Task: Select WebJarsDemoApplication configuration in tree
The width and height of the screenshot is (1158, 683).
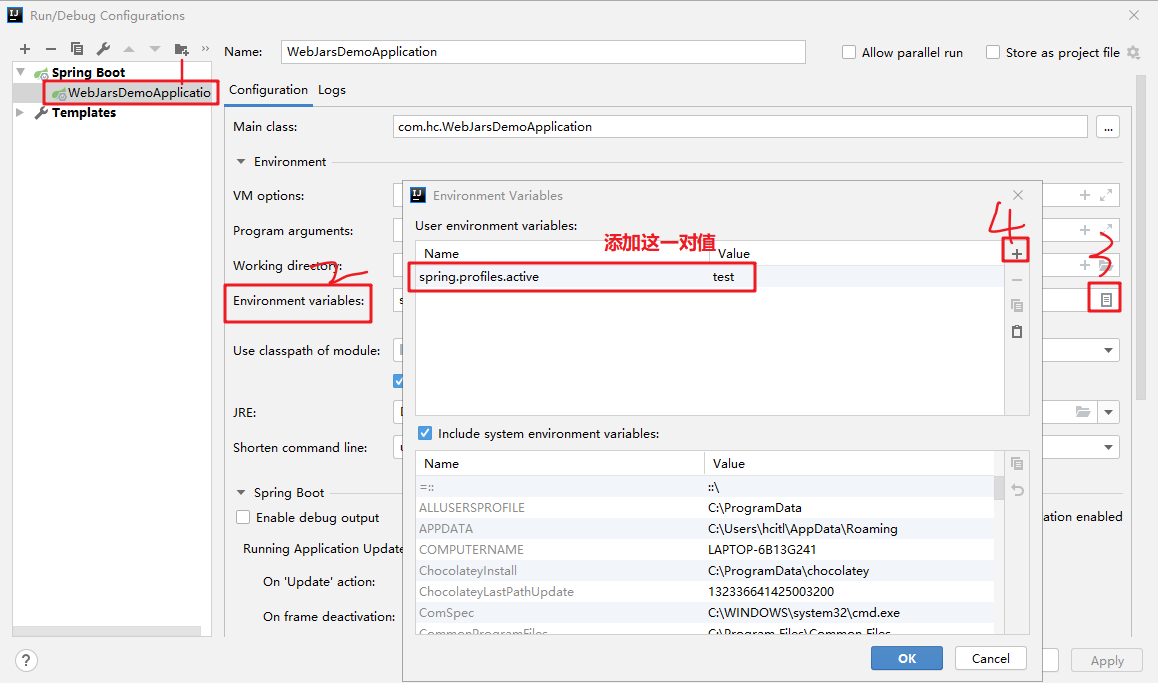Action: 131,92
